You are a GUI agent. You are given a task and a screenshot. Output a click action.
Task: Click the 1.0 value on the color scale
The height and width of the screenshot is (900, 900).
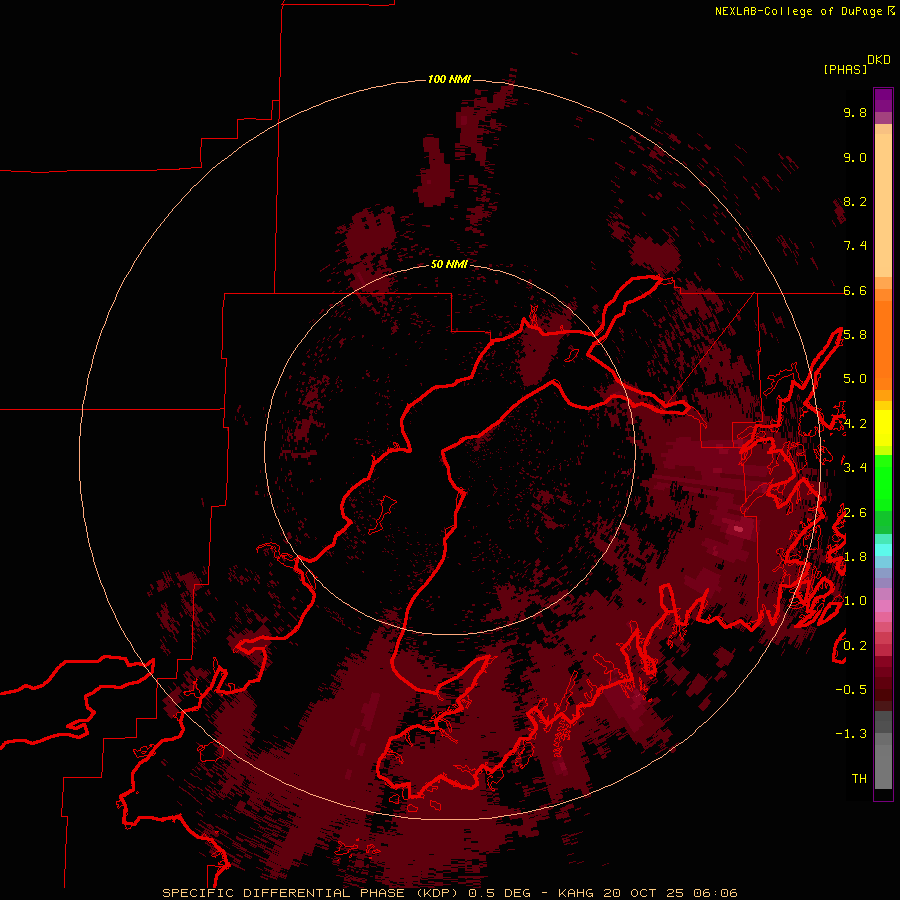click(x=855, y=601)
